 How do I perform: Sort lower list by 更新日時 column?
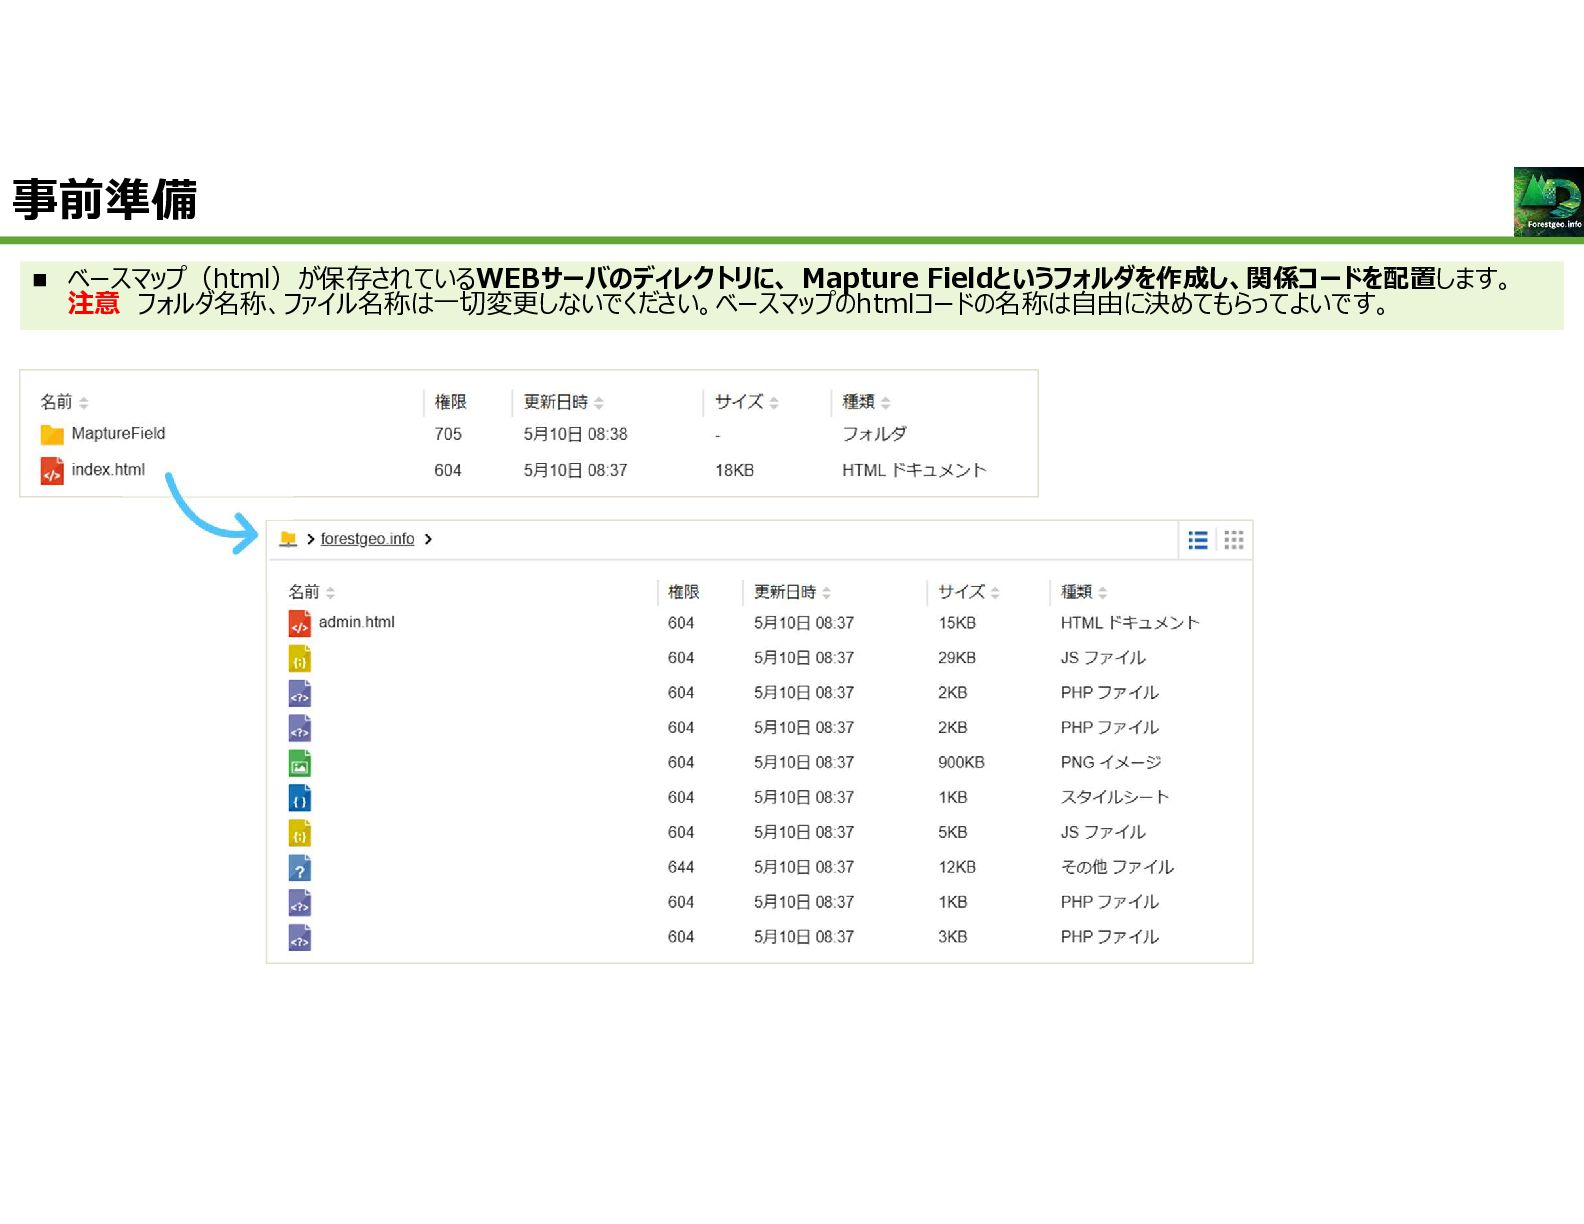(x=792, y=592)
